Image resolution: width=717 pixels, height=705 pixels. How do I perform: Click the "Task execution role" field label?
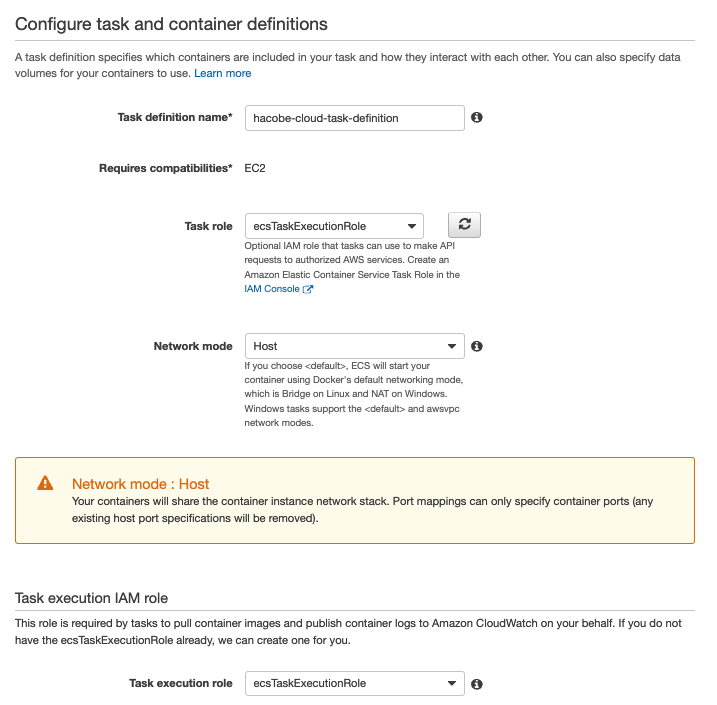(181, 684)
